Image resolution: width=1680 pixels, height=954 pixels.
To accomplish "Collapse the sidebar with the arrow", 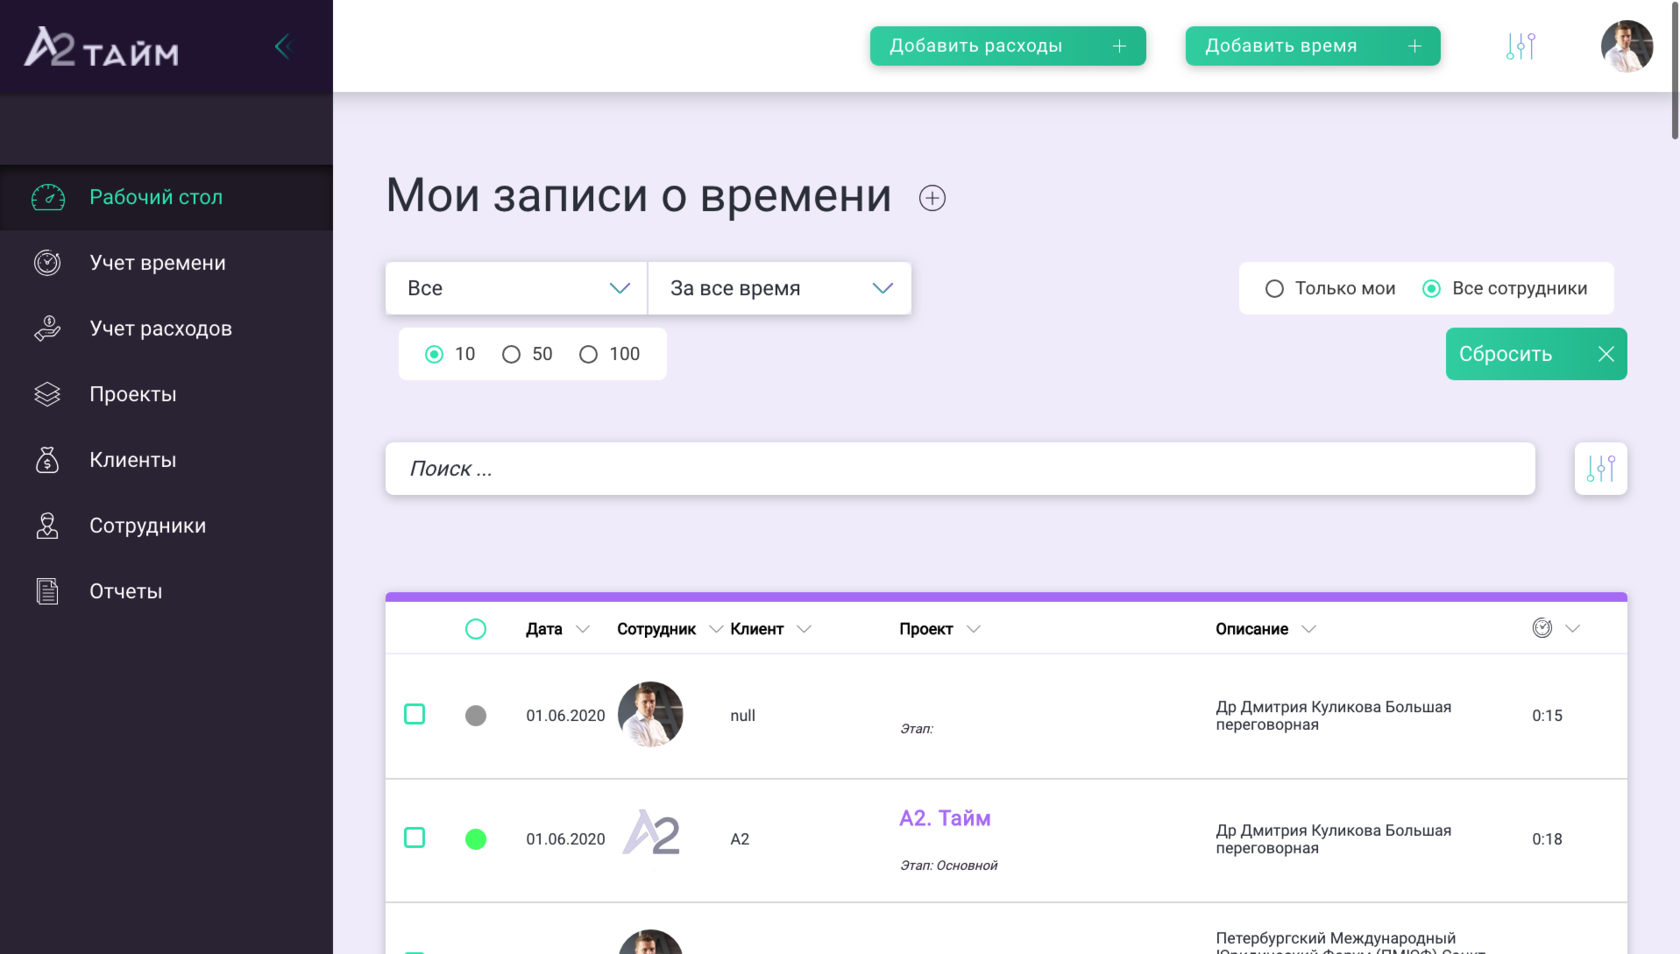I will pos(283,46).
